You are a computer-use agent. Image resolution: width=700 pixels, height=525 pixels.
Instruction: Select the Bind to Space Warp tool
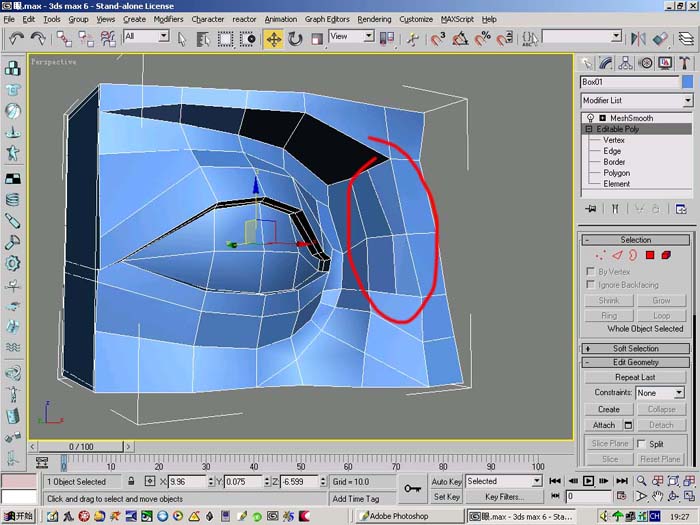point(108,39)
